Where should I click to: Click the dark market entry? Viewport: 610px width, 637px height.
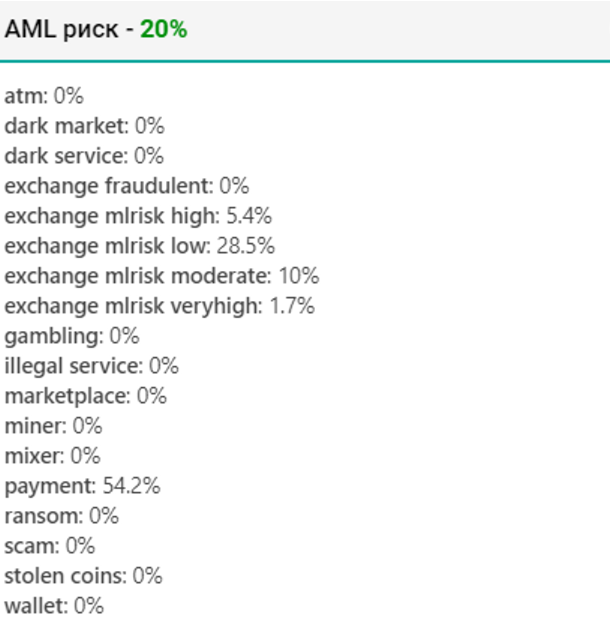[84, 126]
